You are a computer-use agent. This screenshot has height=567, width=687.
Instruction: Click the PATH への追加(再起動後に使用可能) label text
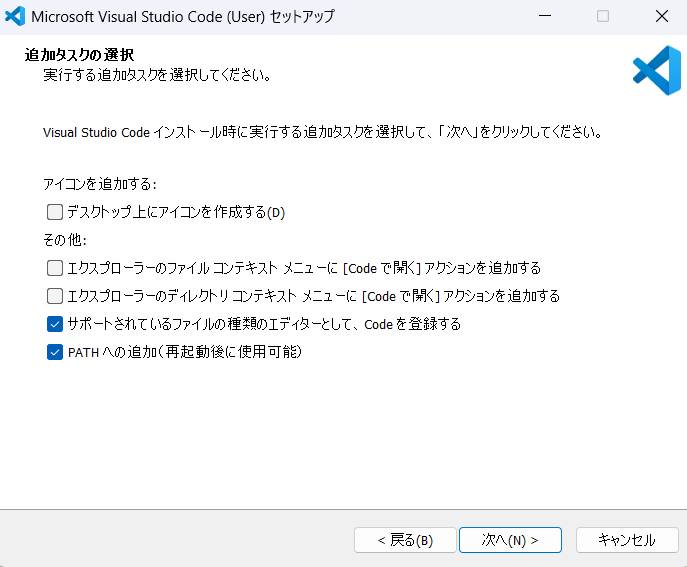185,352
